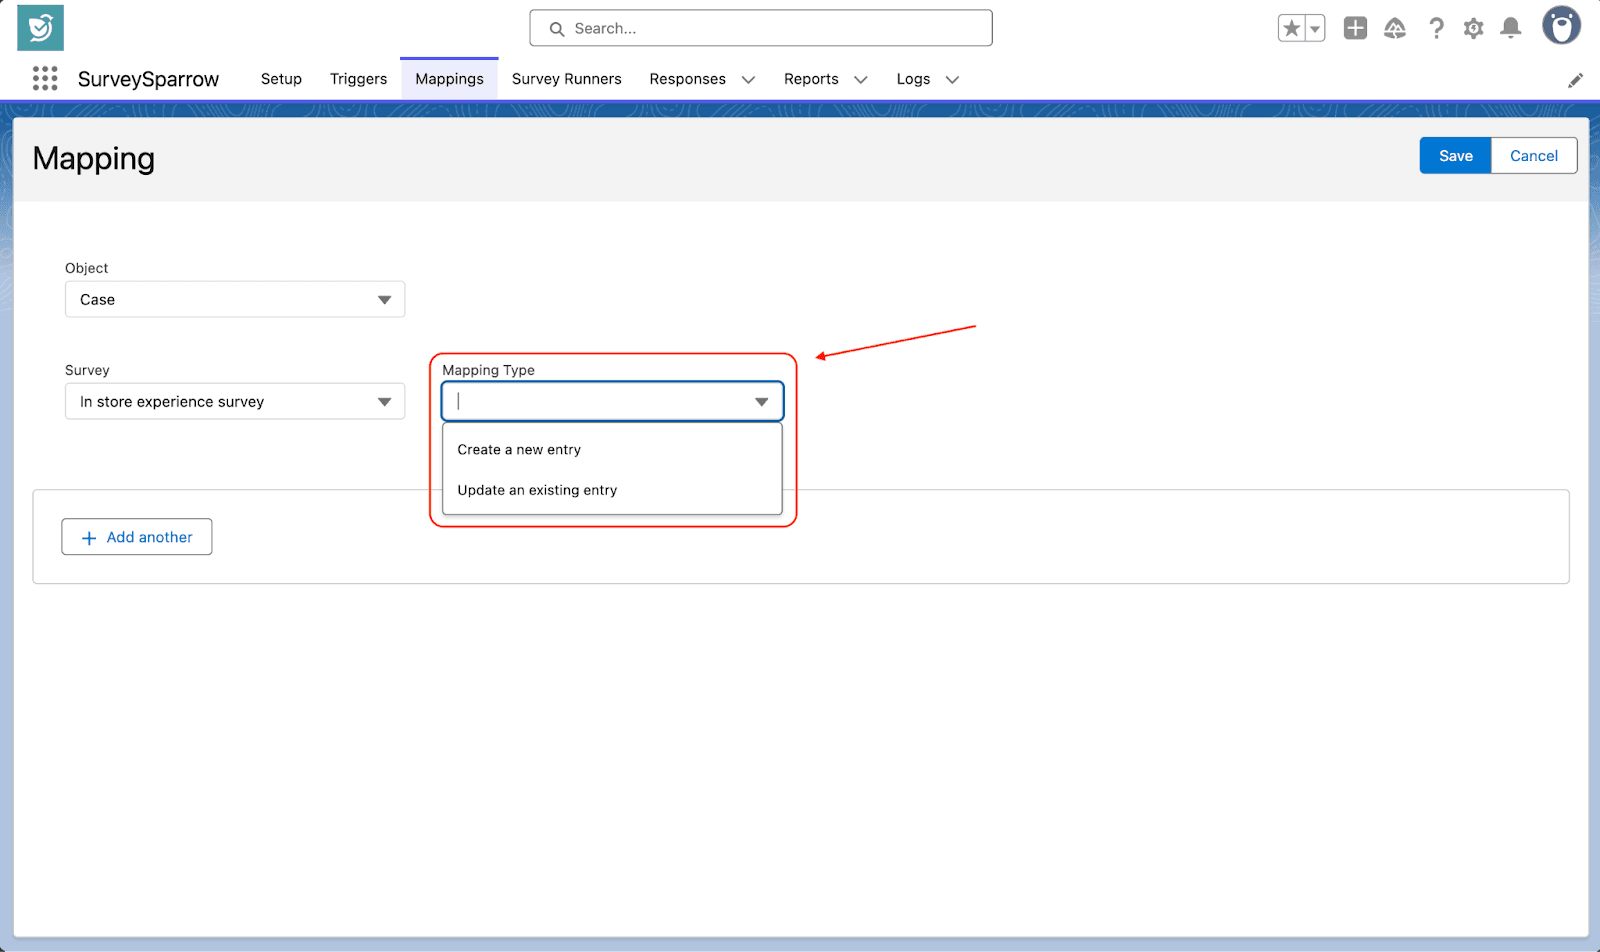The image size is (1600, 952).
Task: Open the favorites list dropdown arrow
Action: coord(1315,29)
